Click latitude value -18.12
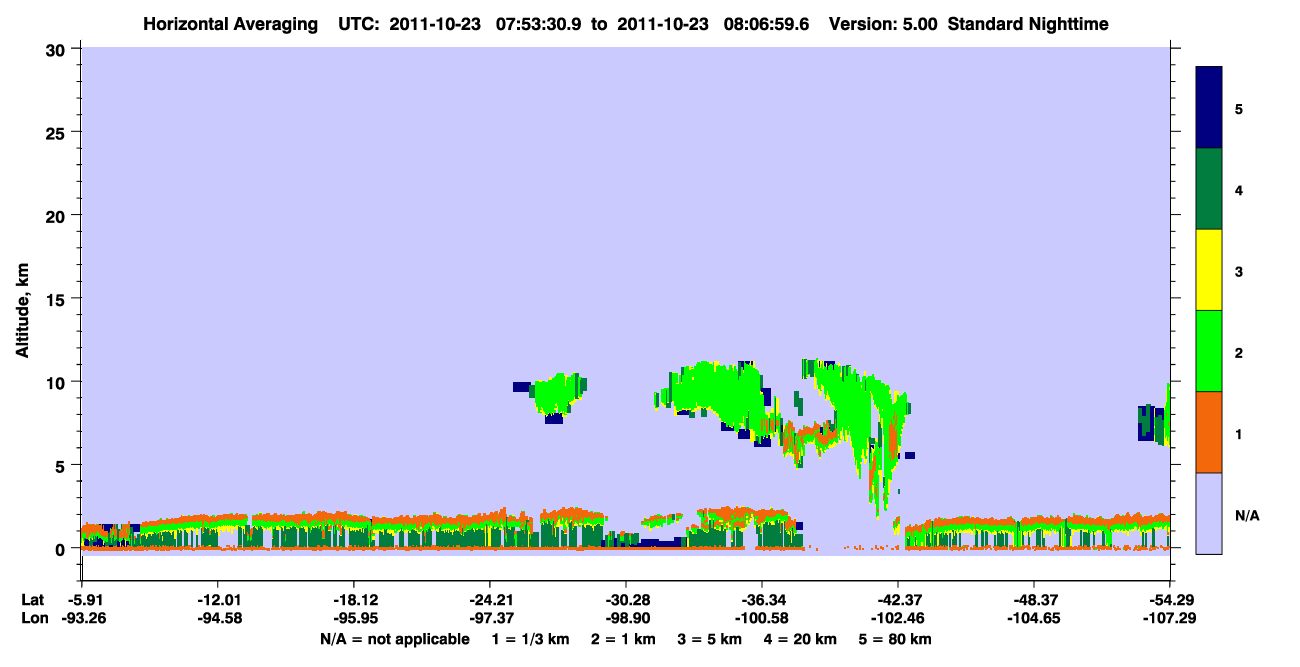 pyautogui.click(x=353, y=600)
